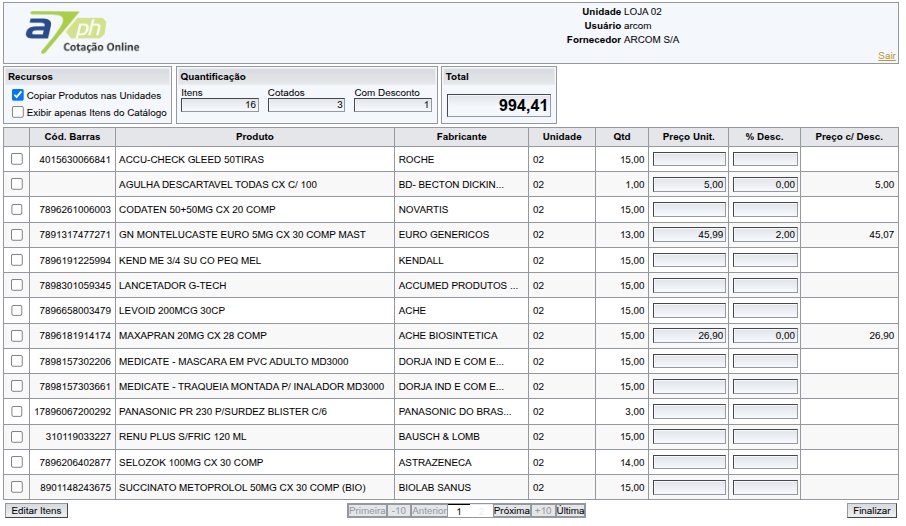
Task: Click % Desc. field for RENU PLUS
Action: click(x=765, y=437)
